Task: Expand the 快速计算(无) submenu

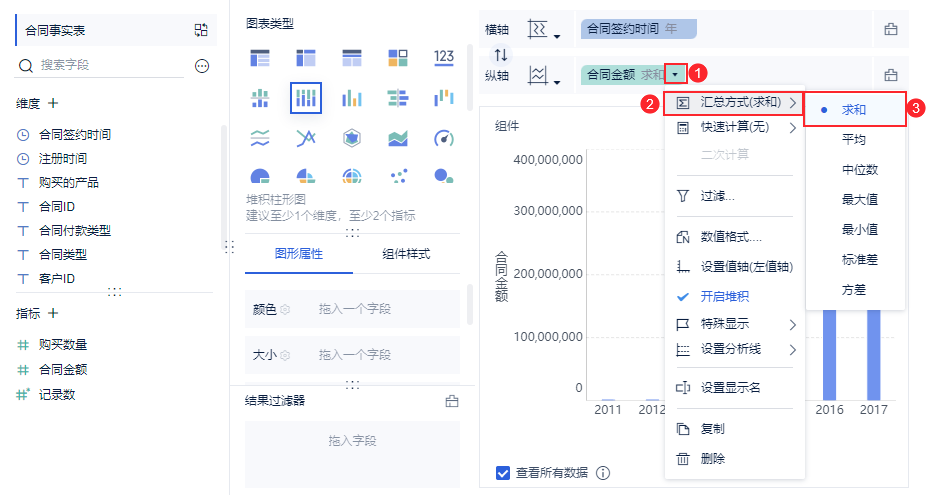Action: 735,127
